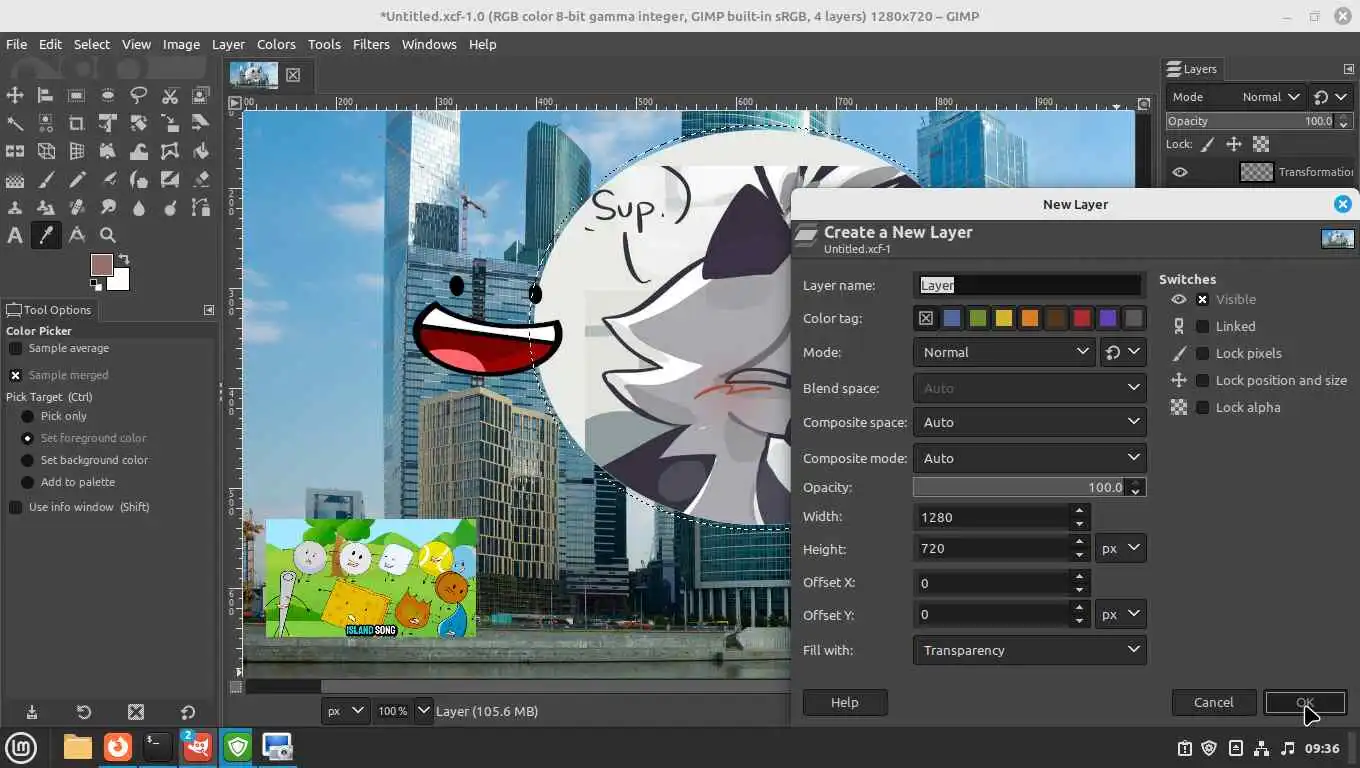
Task: Click OK to create the layer
Action: pyautogui.click(x=1305, y=702)
